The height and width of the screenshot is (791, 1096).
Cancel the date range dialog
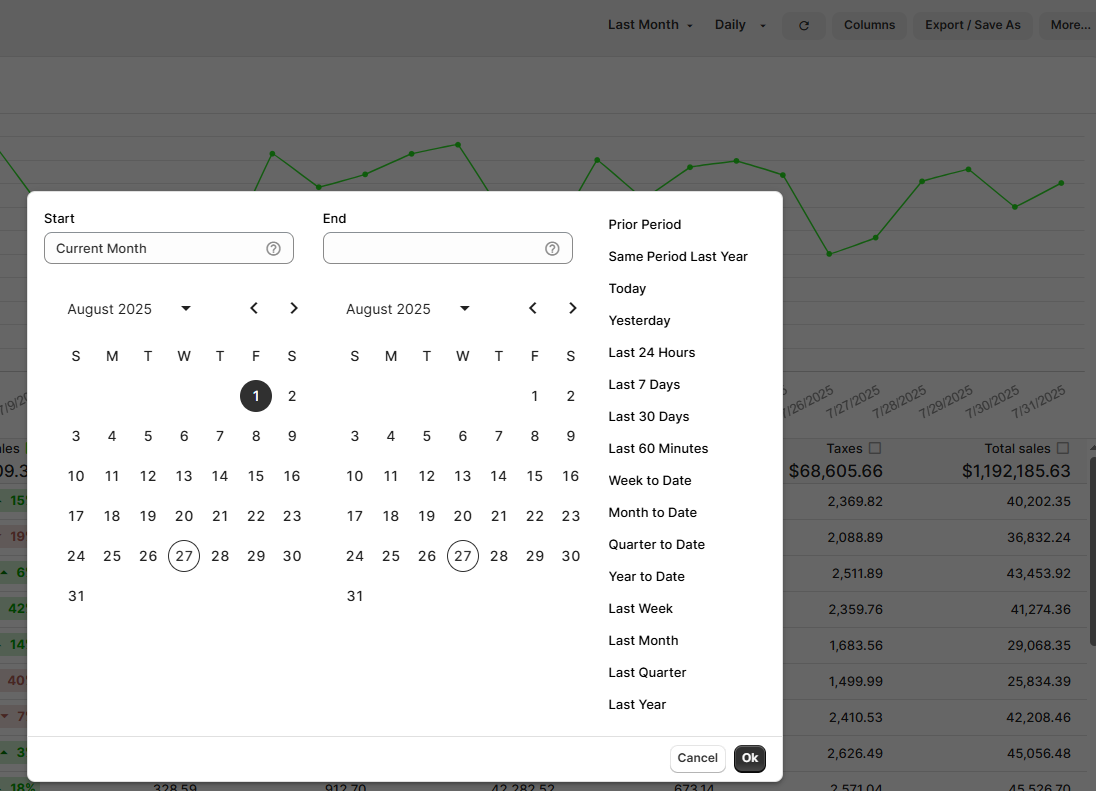pos(697,758)
